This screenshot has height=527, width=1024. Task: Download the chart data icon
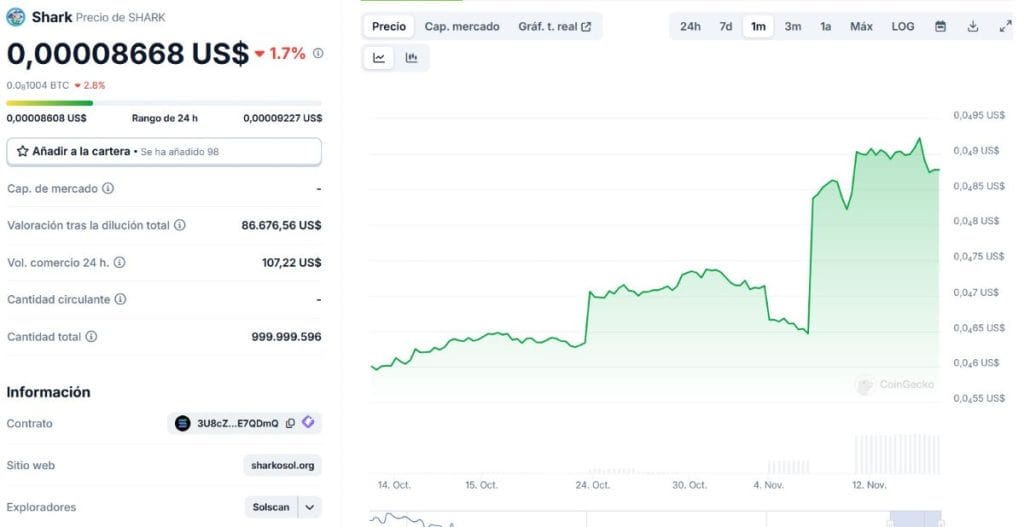coord(973,27)
